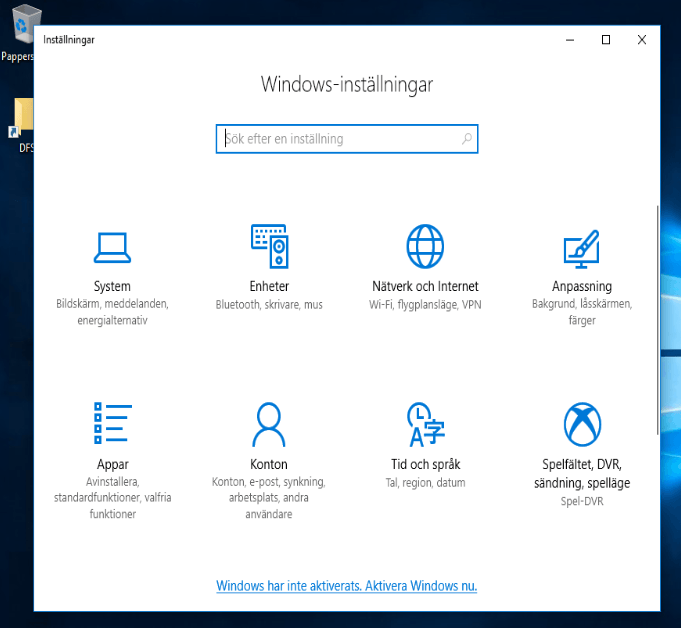The height and width of the screenshot is (628, 681).
Task: Click 'Spelfältet, DVR, sändning, spelläge' heading
Action: tap(582, 473)
